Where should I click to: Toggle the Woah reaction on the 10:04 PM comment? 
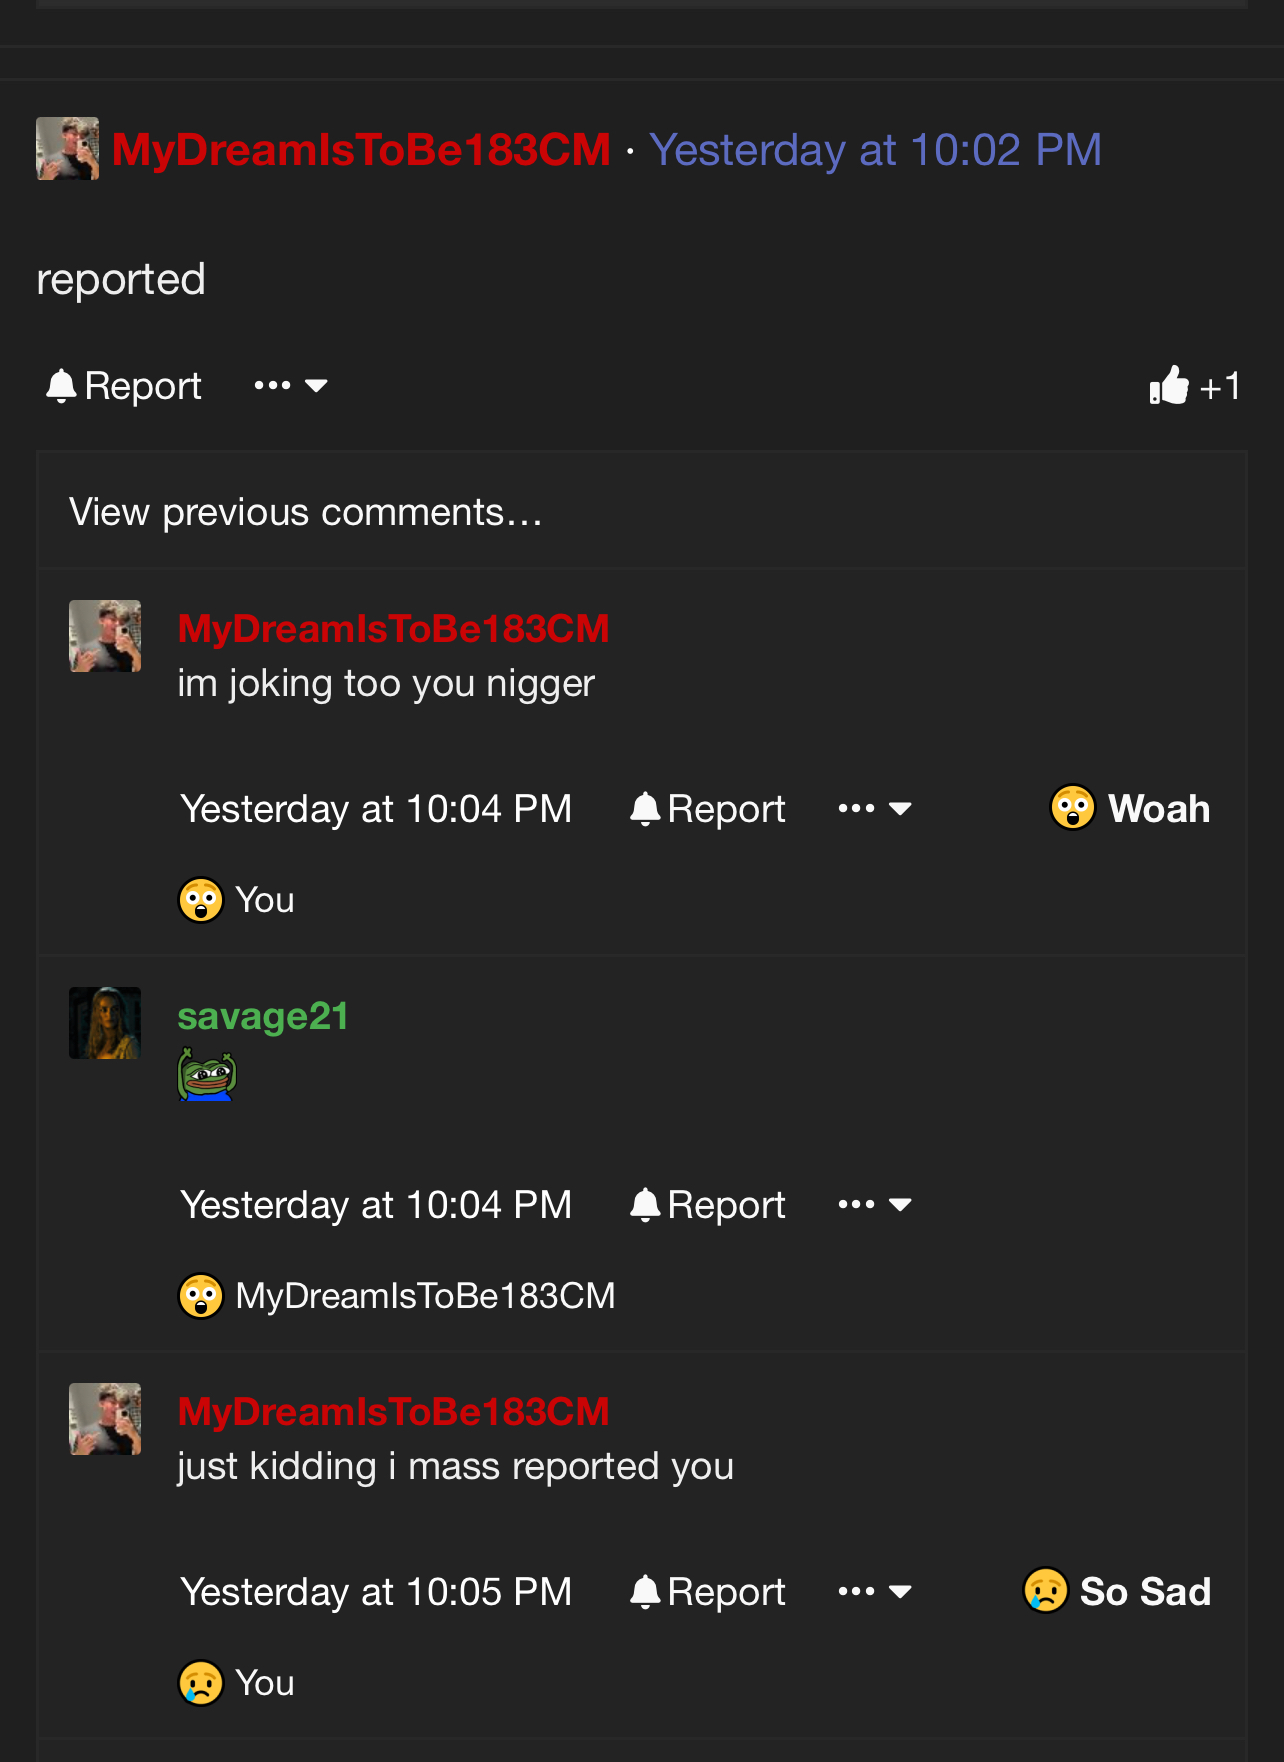[x=1130, y=808]
